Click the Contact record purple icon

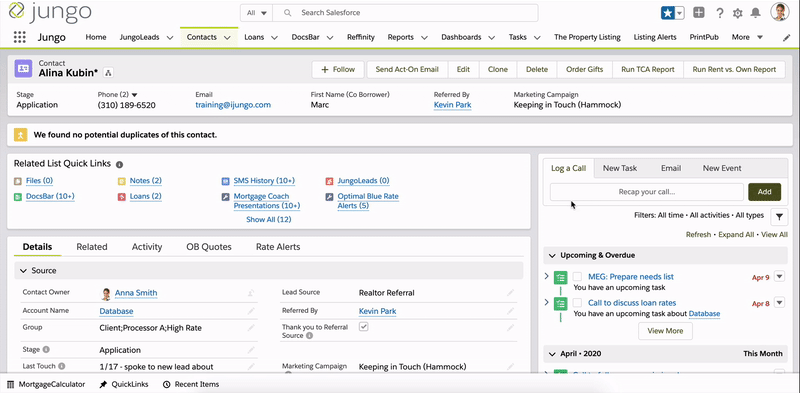tap(23, 68)
